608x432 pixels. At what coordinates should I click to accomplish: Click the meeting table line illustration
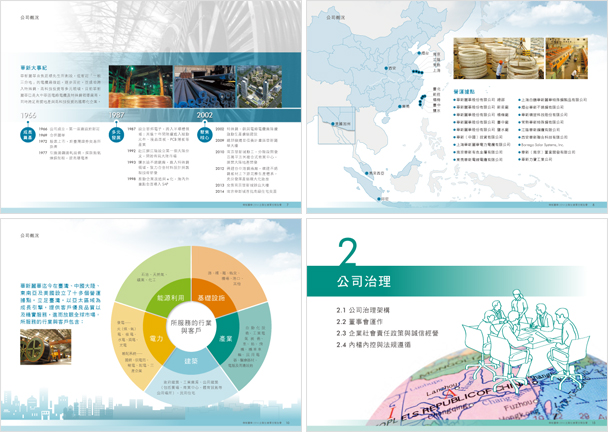[x=526, y=341]
